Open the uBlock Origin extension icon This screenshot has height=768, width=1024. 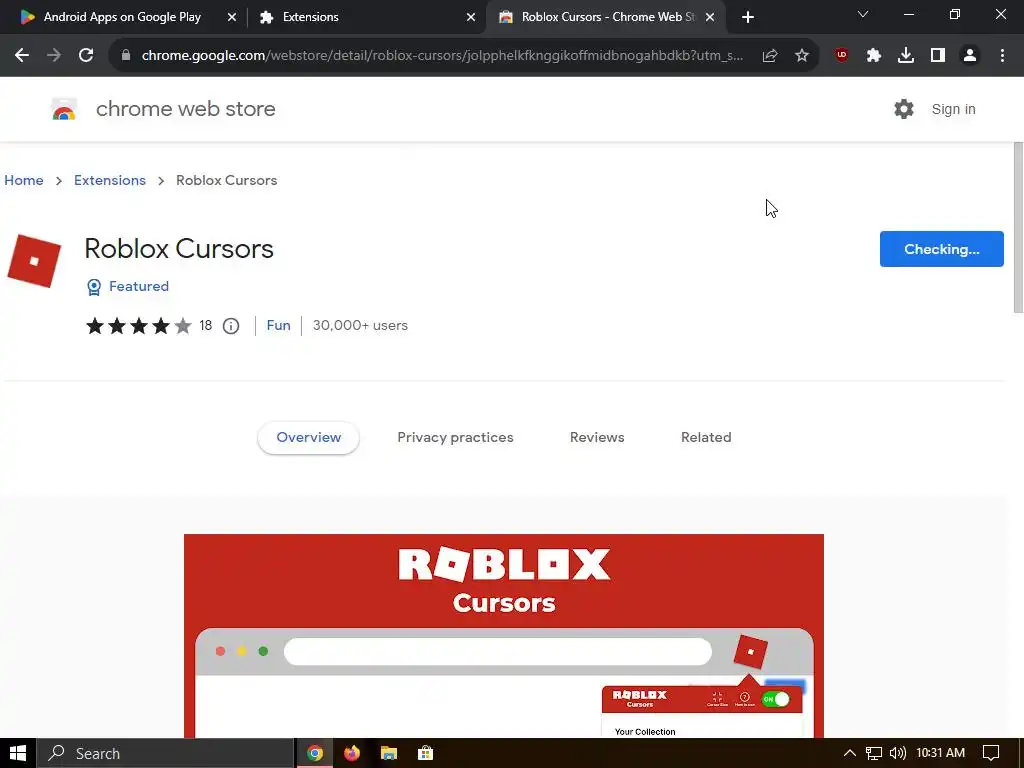click(x=842, y=56)
